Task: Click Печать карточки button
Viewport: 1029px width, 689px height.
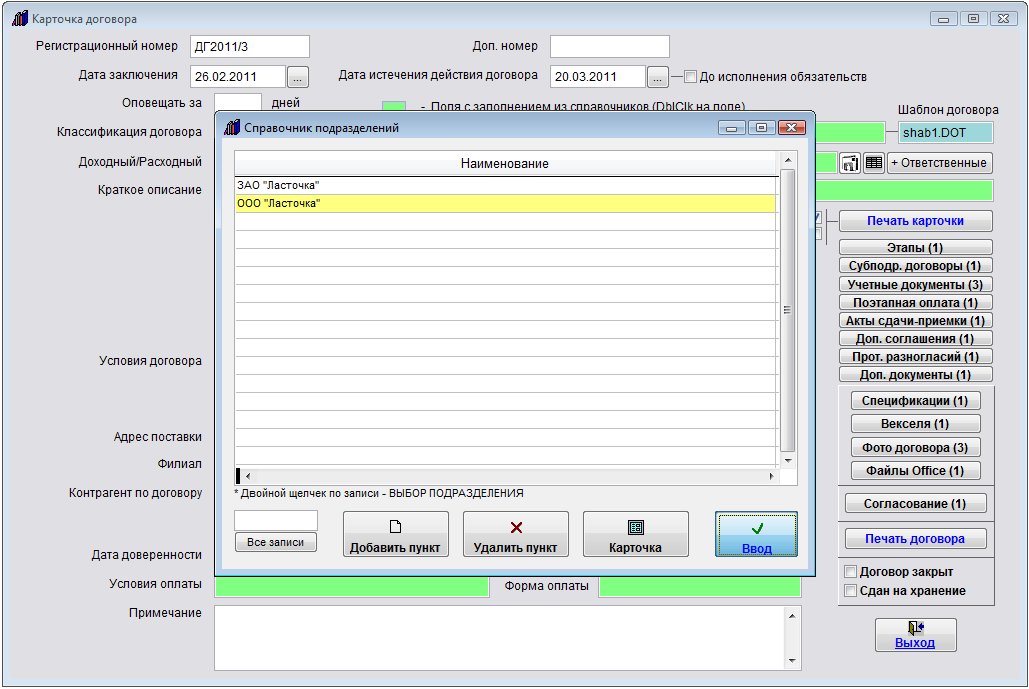Action: click(x=915, y=221)
